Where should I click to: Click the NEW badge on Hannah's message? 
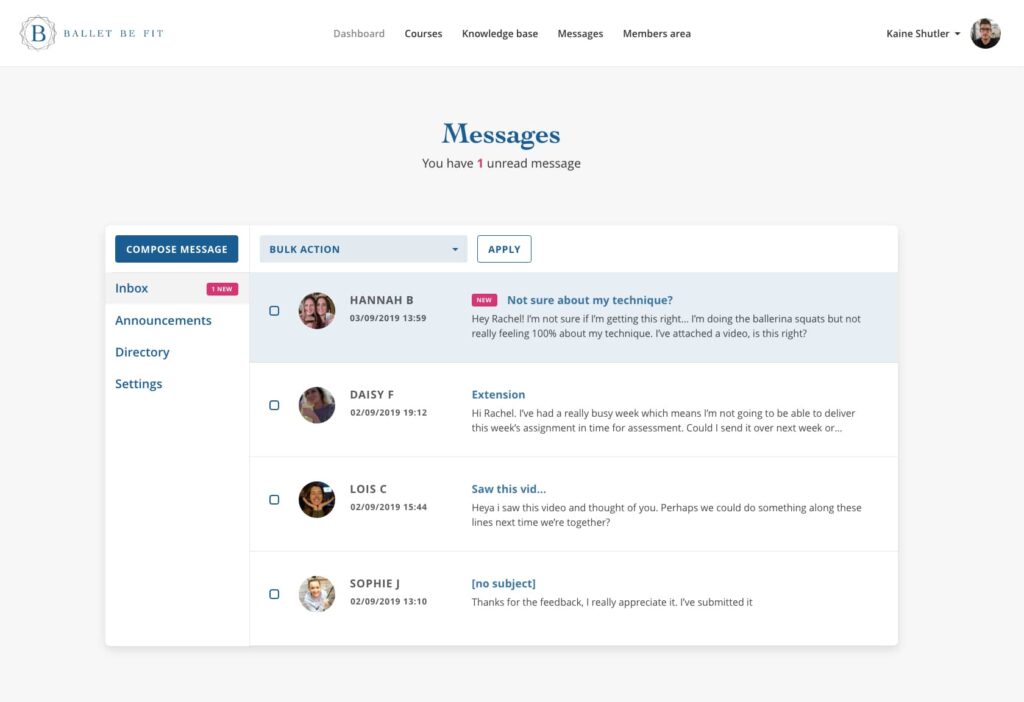pos(484,299)
